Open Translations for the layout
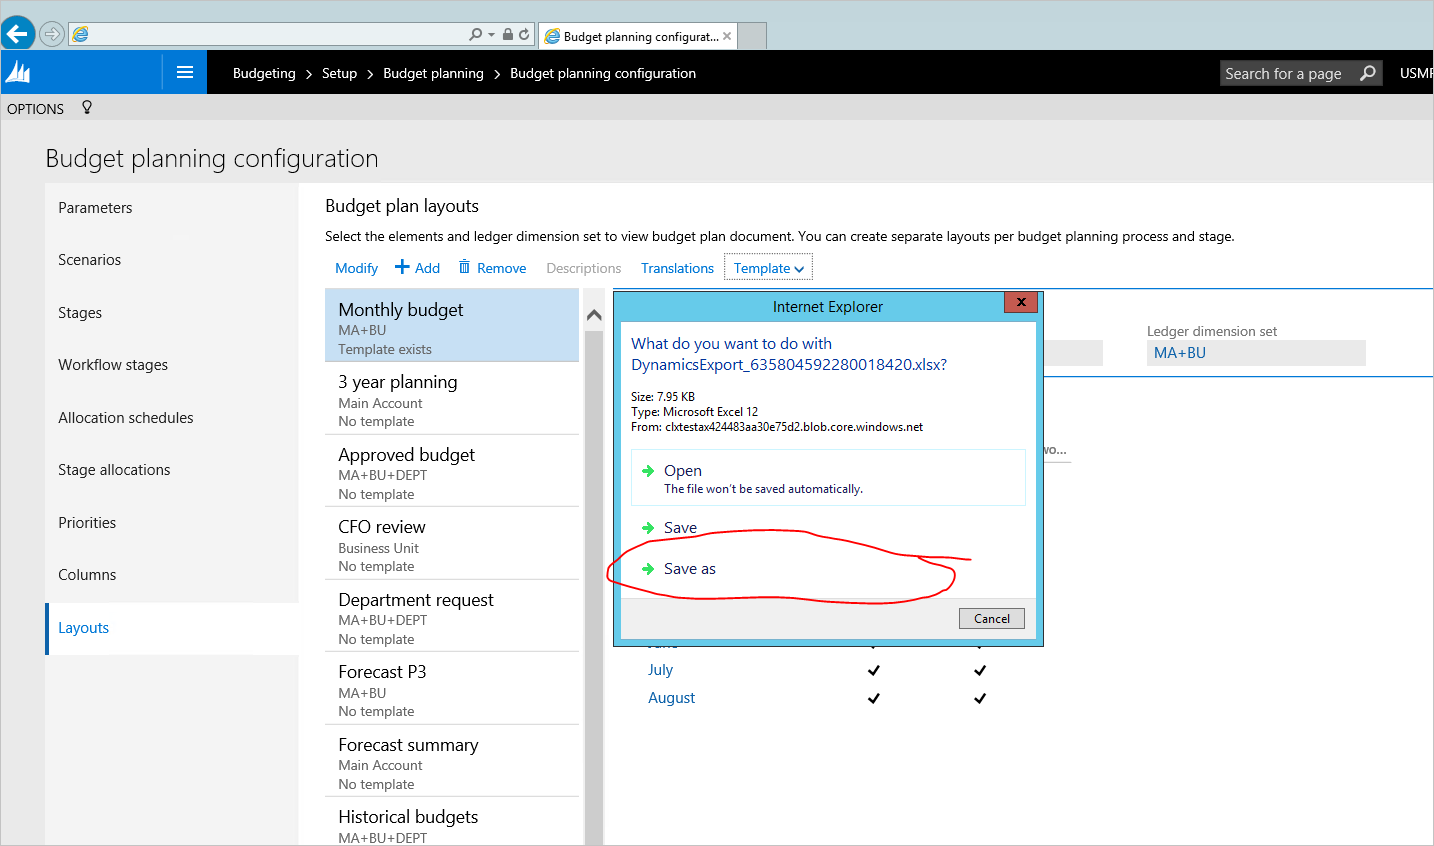This screenshot has width=1434, height=846. click(x=677, y=268)
